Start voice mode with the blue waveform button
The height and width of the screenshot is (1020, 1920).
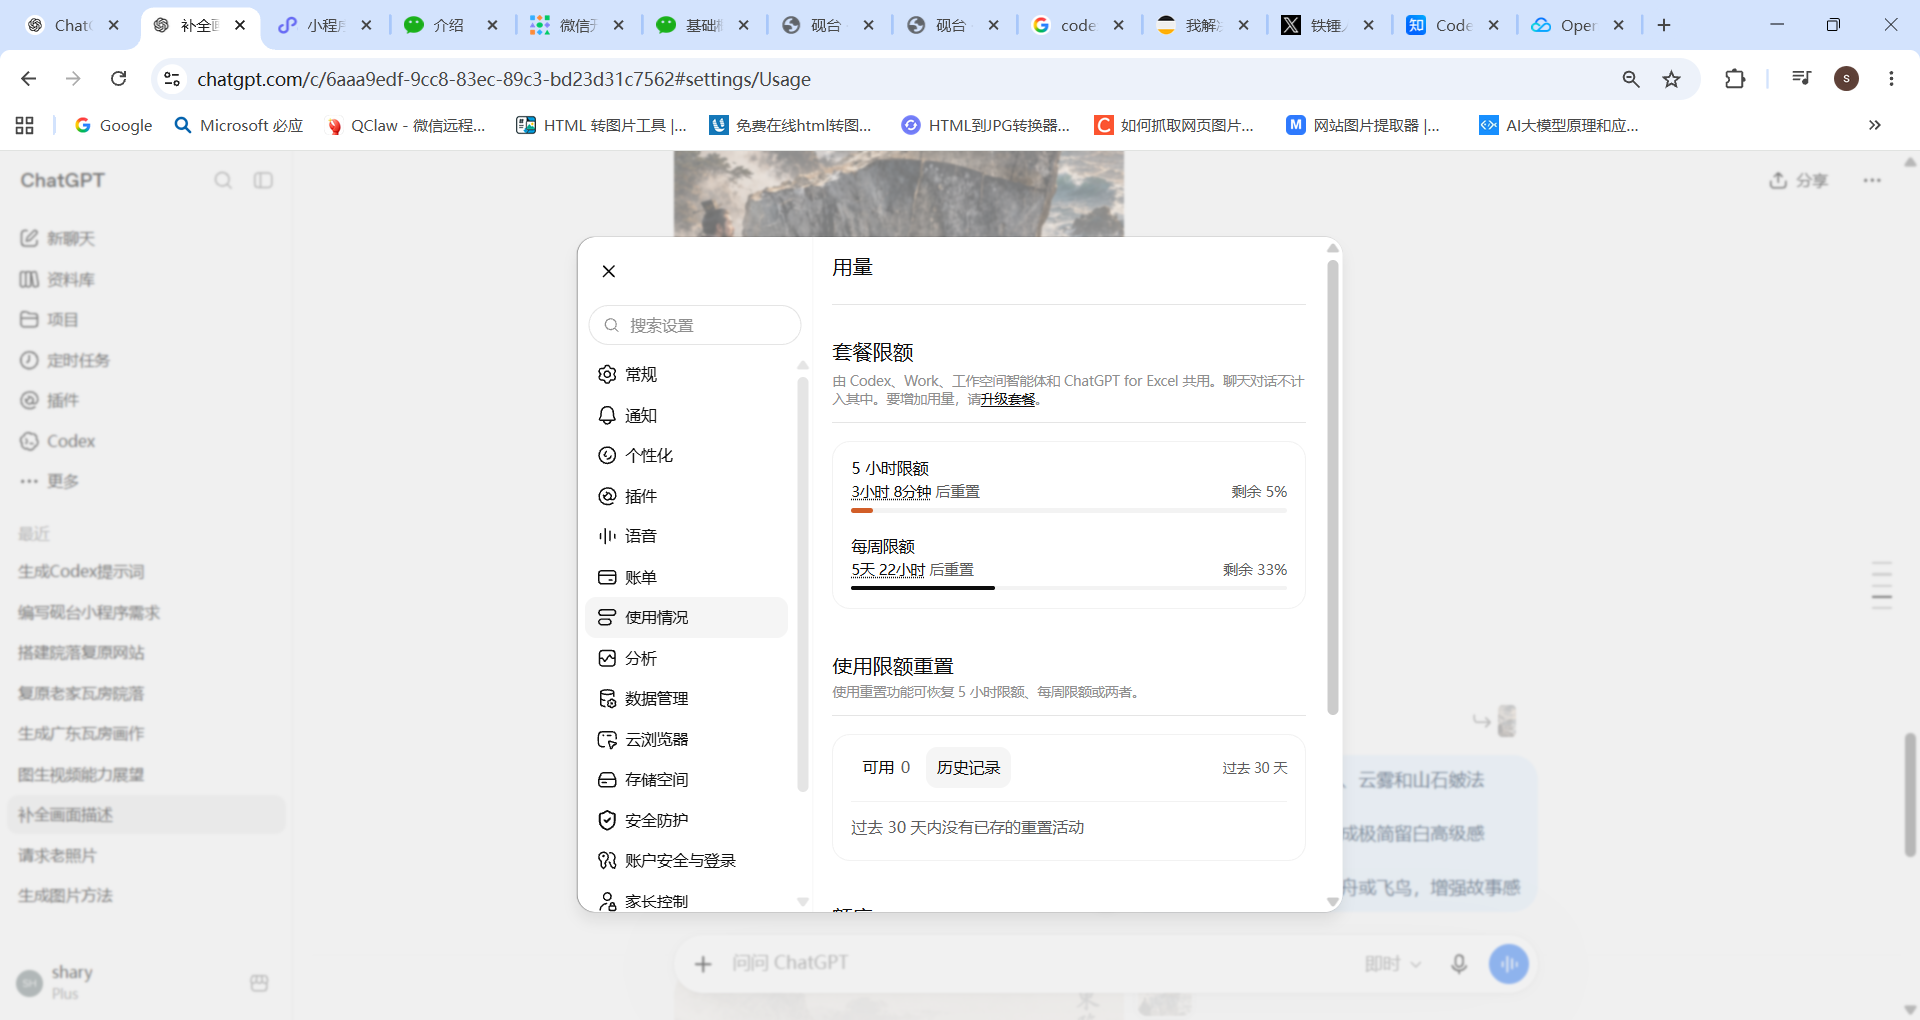click(1509, 964)
